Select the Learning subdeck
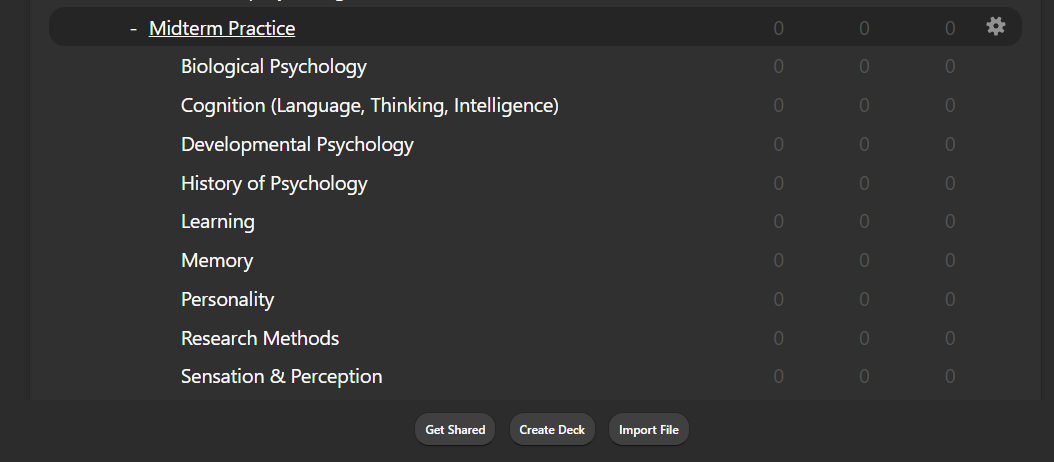Viewport: 1054px width, 462px height. pos(218,222)
